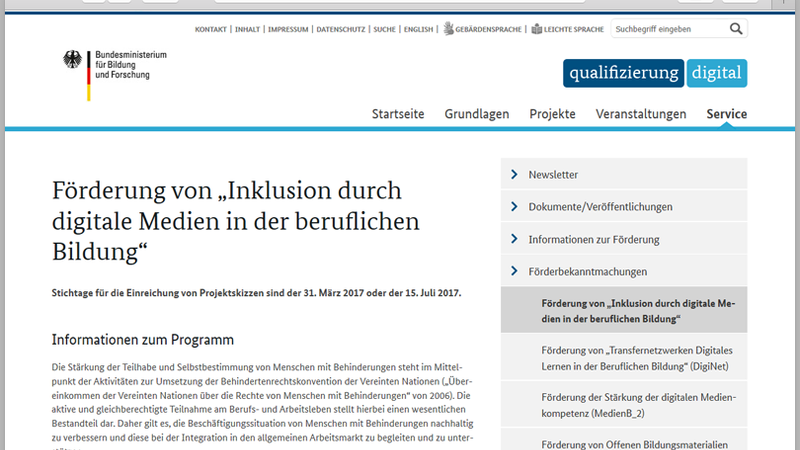Click the Leichte Sprache book icon
The width and height of the screenshot is (800, 450).
537,29
